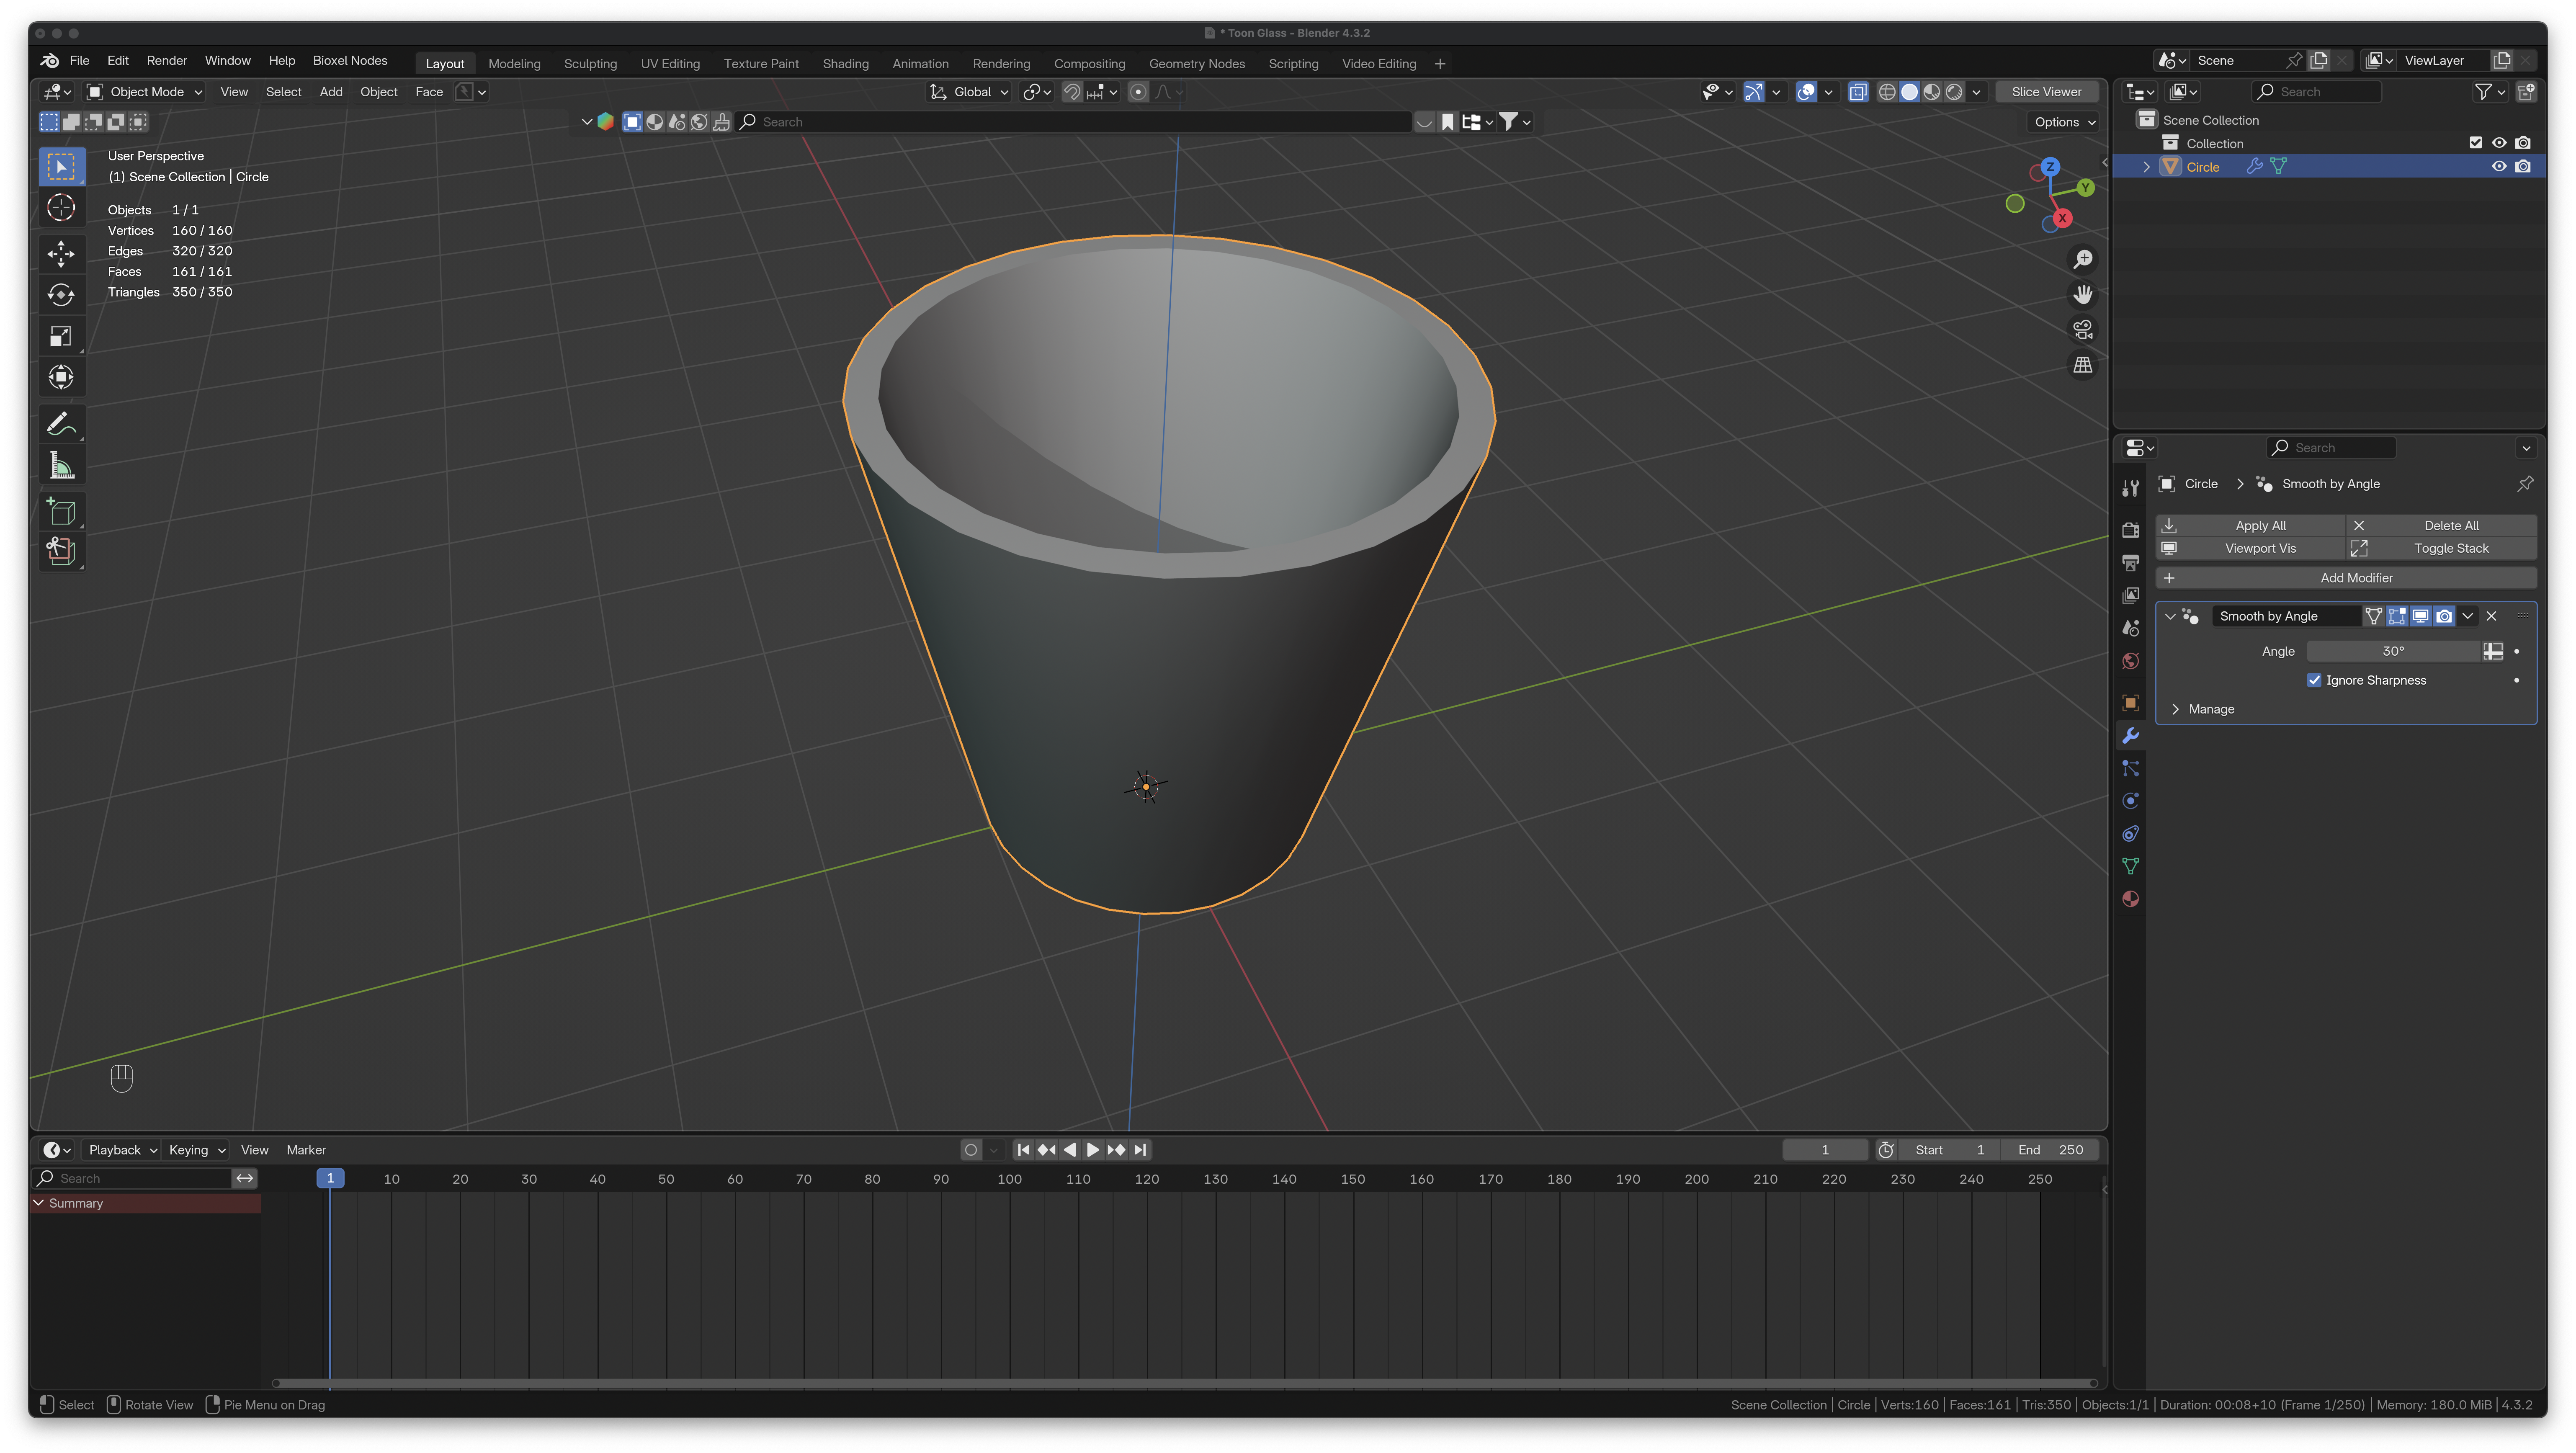
Task: Expand the Circle object in outliner
Action: [x=2146, y=167]
